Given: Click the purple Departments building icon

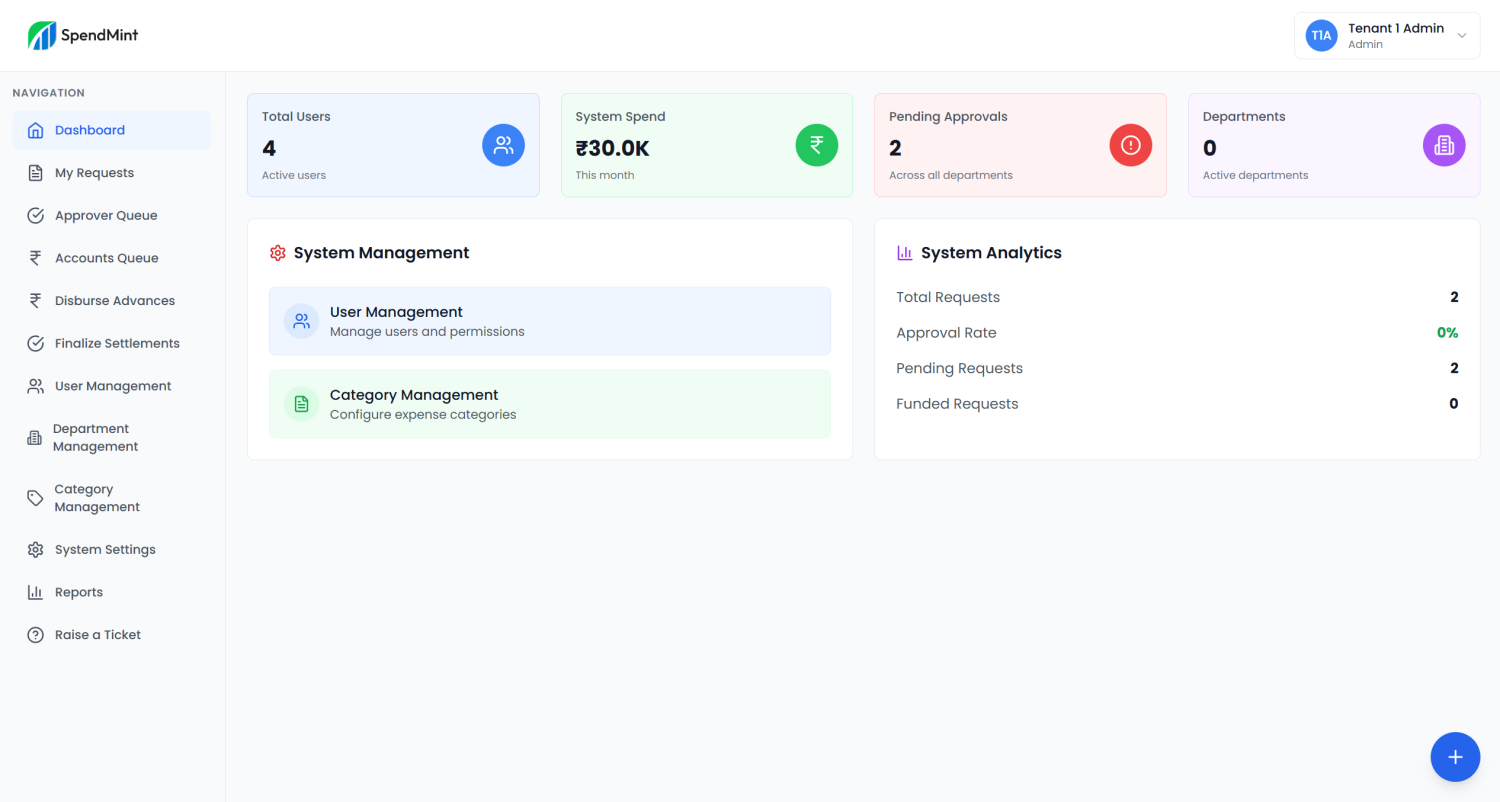Looking at the screenshot, I should [x=1443, y=145].
